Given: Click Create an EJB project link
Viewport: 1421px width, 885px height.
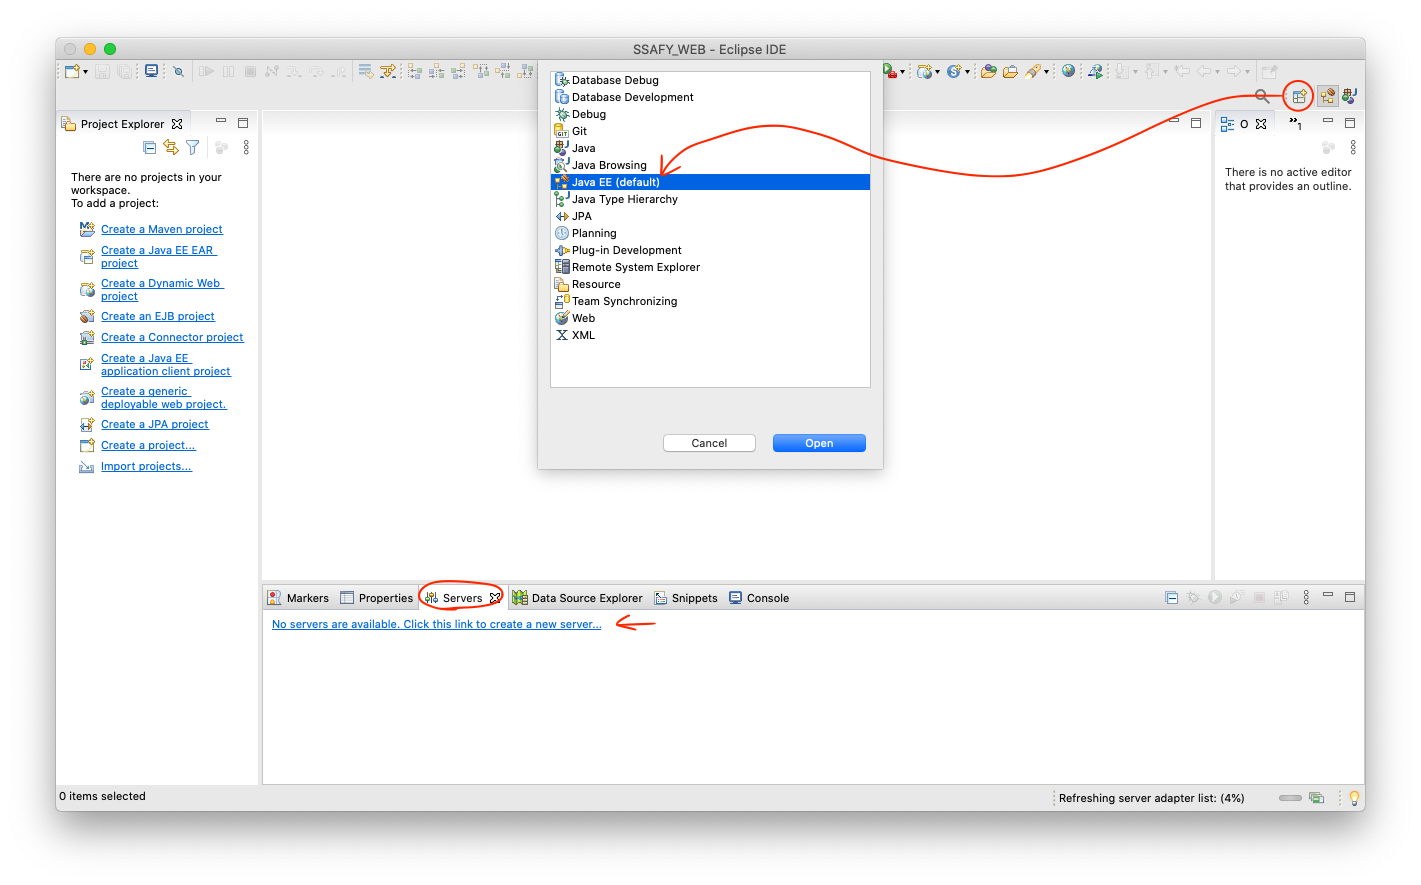Looking at the screenshot, I should pos(158,316).
